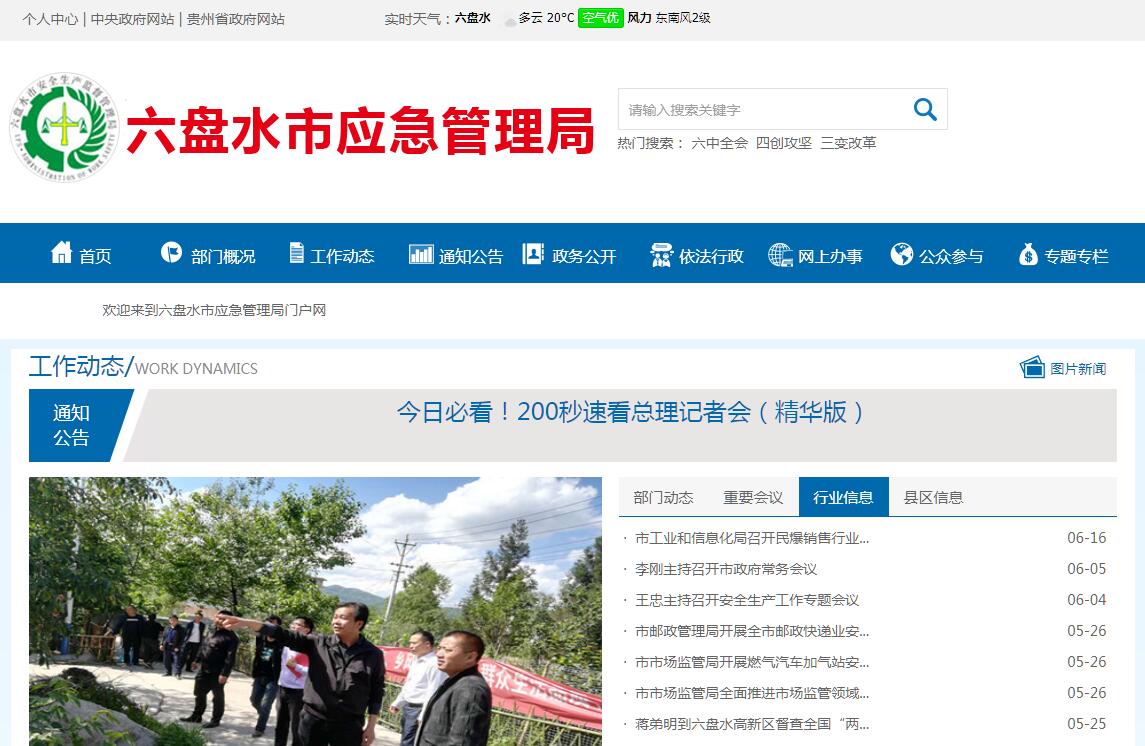The height and width of the screenshot is (746, 1145).
Task: Click the blue 通知公告 label block
Action: tap(81, 426)
